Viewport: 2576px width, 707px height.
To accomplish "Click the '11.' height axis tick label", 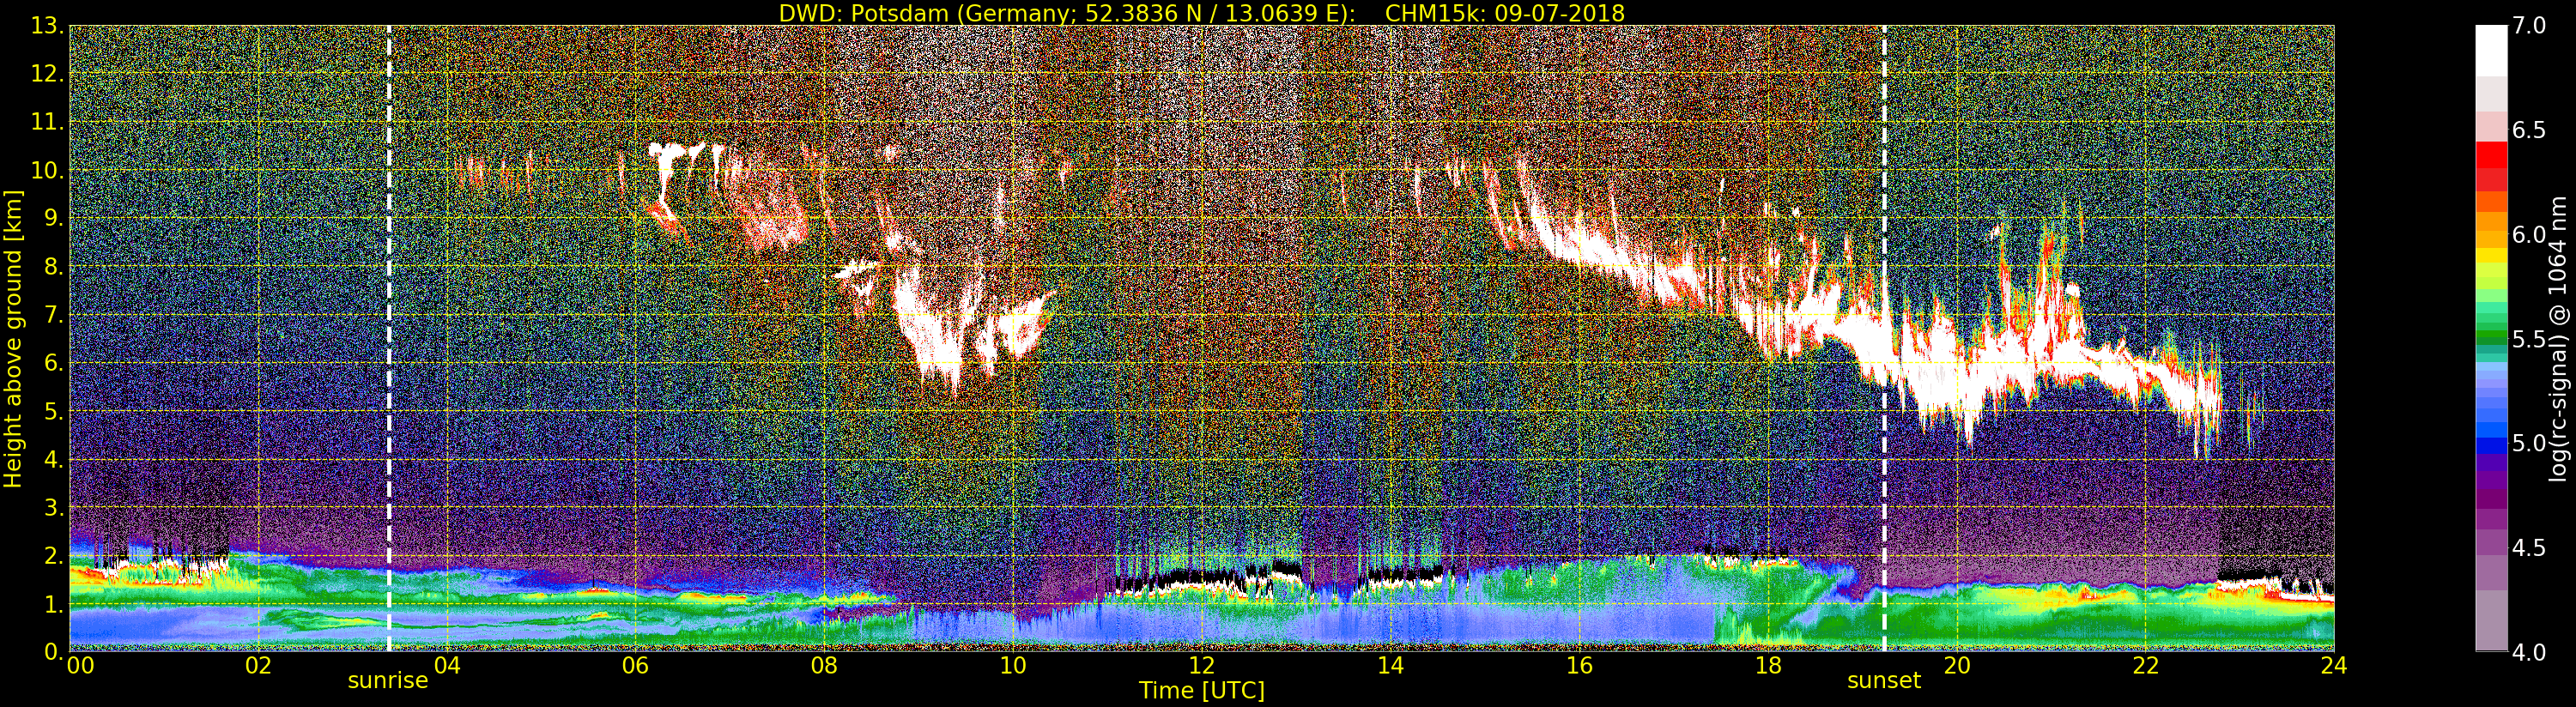I will [x=47, y=122].
